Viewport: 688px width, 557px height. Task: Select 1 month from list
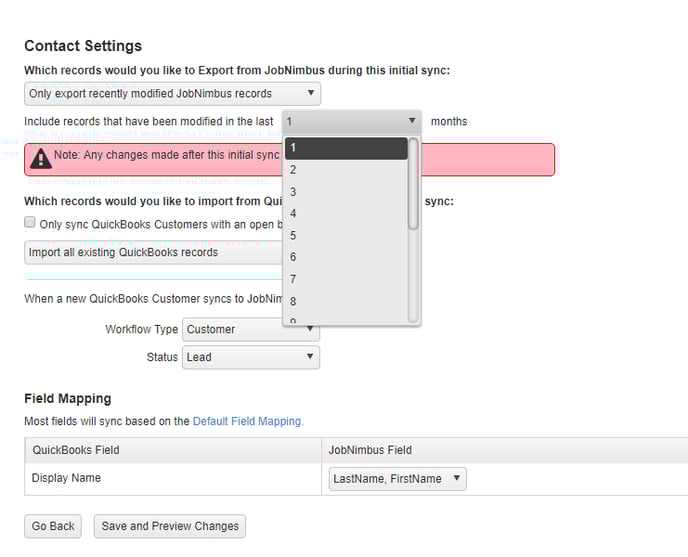(x=346, y=148)
